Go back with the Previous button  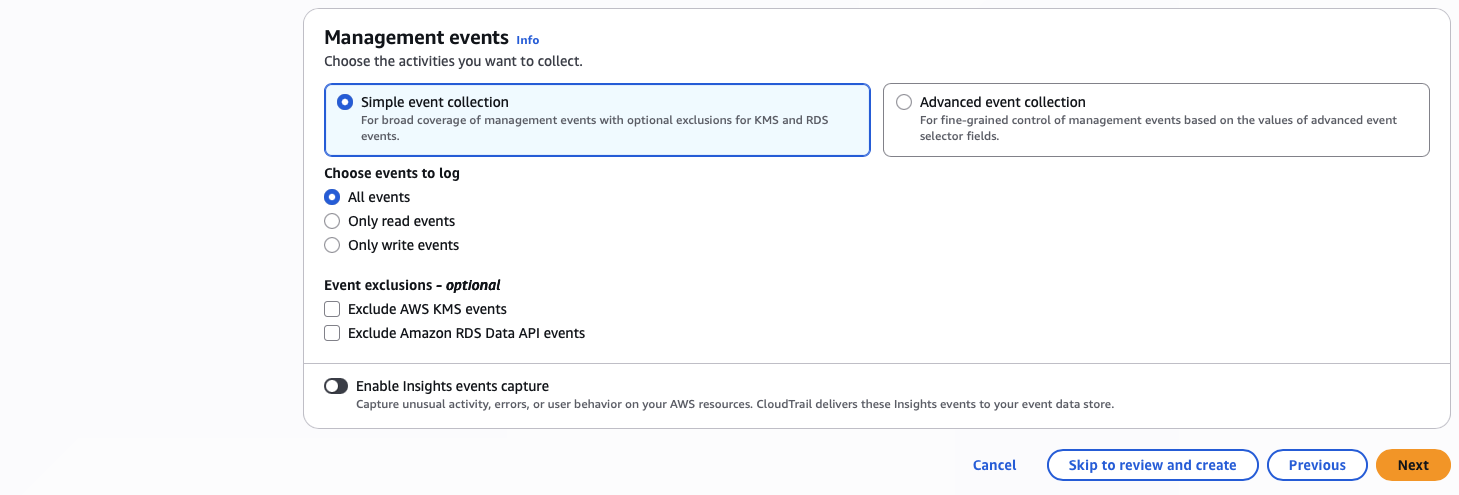[x=1316, y=465]
